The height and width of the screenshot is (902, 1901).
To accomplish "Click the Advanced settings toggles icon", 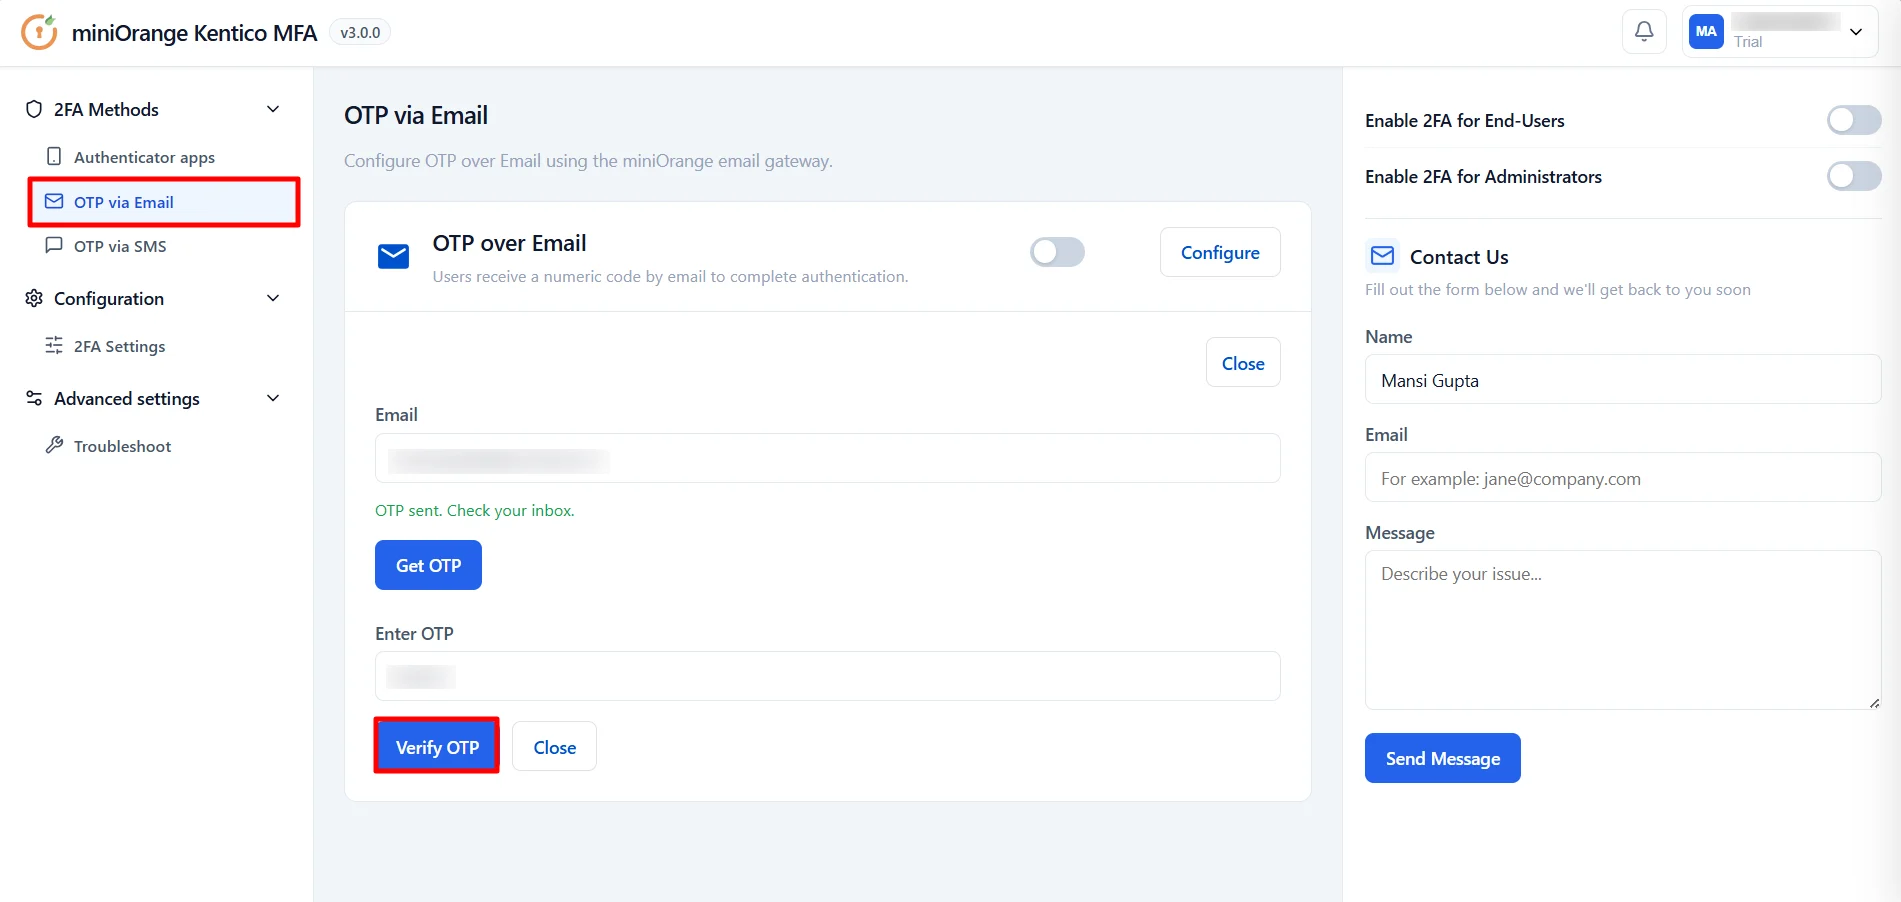I will [x=34, y=398].
